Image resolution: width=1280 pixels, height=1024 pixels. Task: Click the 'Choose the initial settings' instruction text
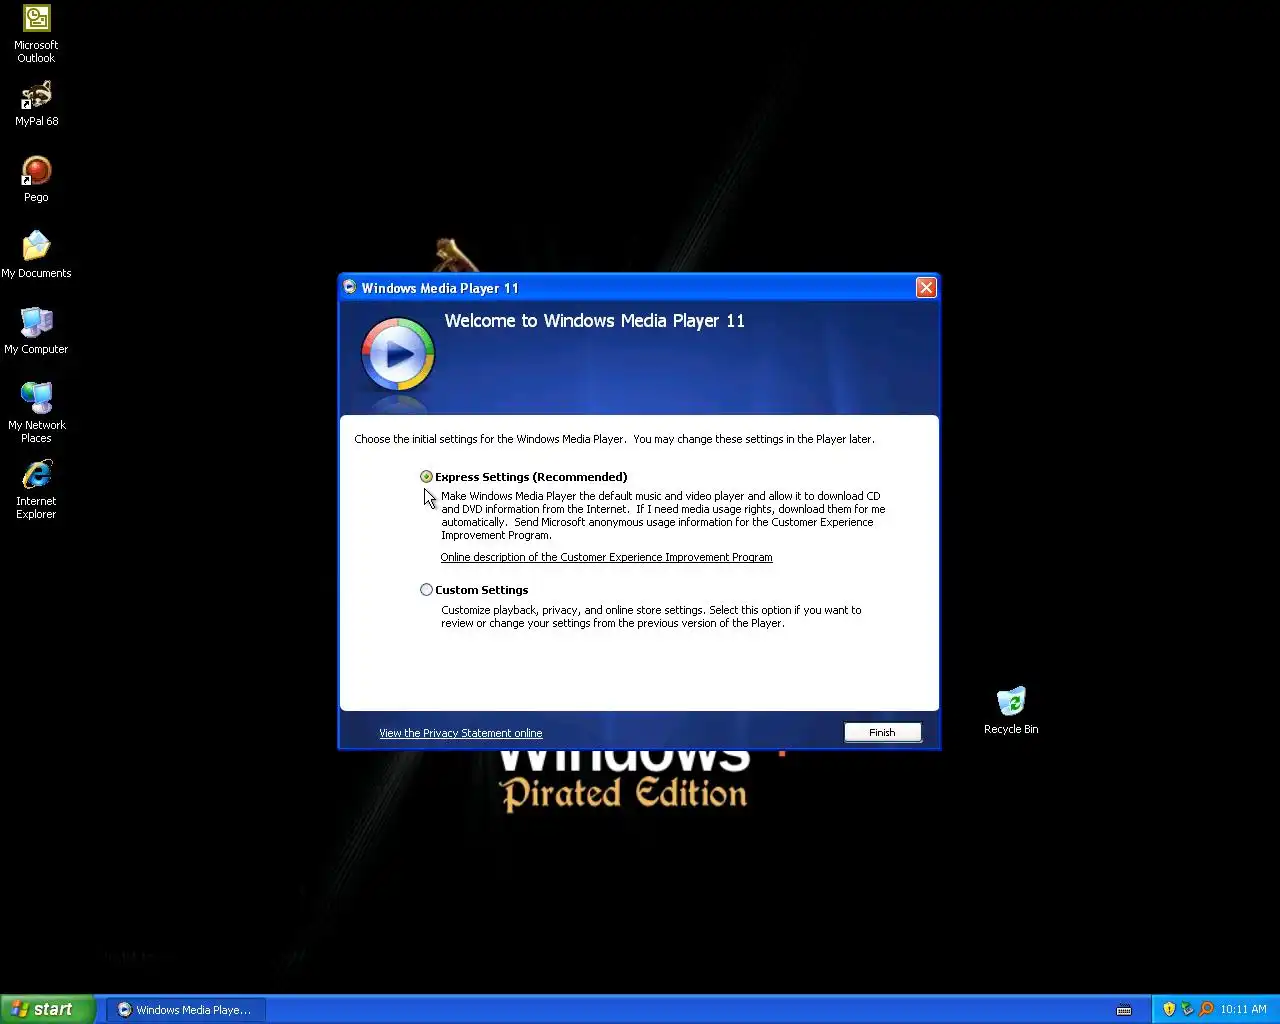(x=614, y=439)
